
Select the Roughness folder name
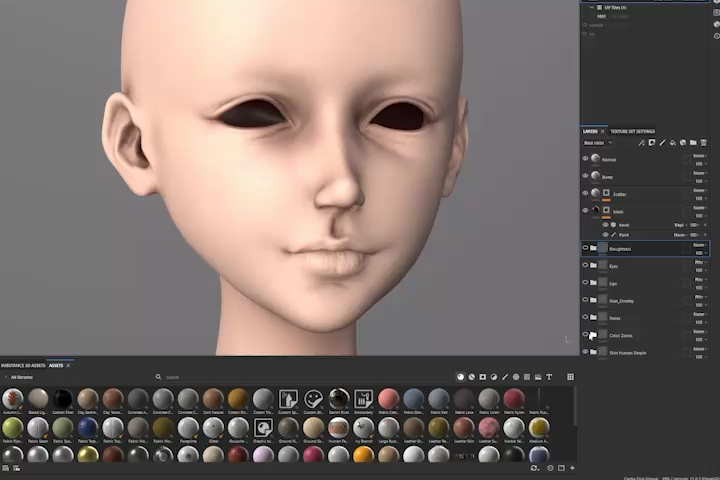(620, 249)
